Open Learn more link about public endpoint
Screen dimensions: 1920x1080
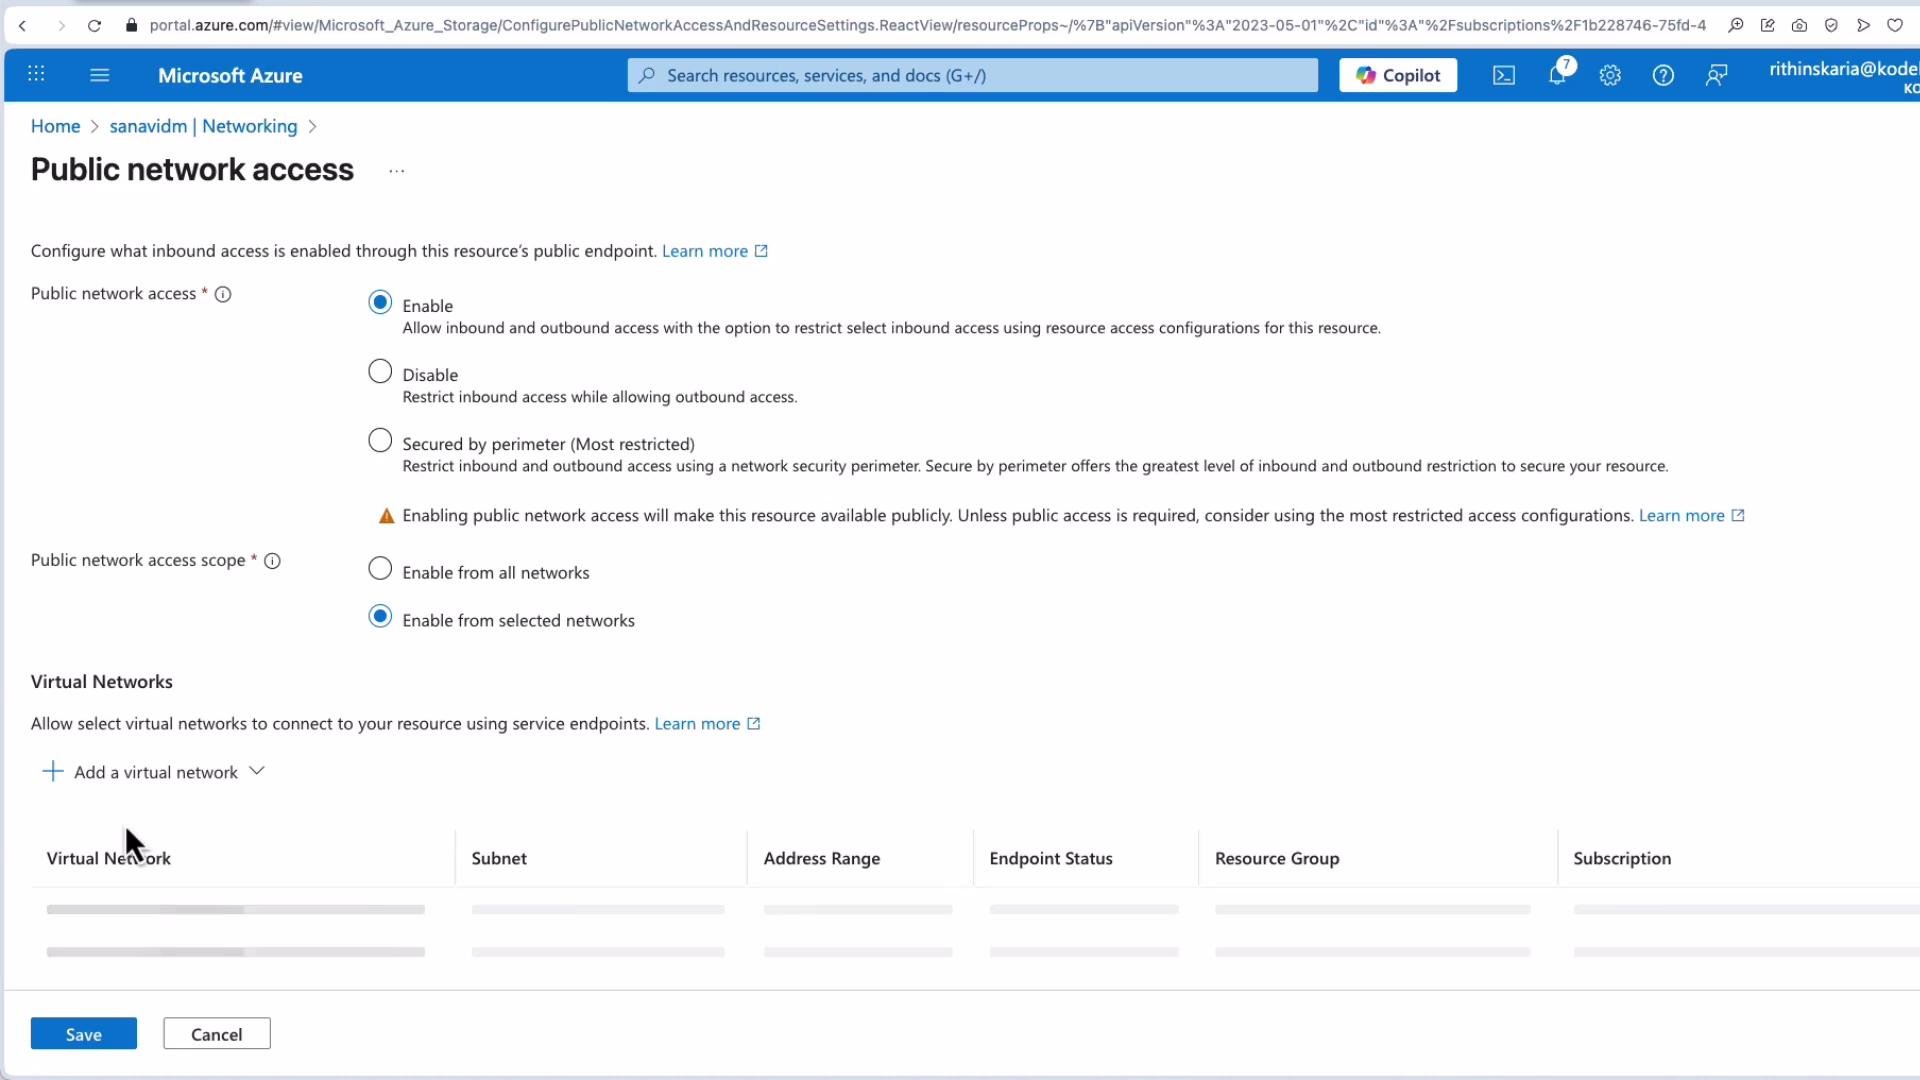(x=715, y=251)
